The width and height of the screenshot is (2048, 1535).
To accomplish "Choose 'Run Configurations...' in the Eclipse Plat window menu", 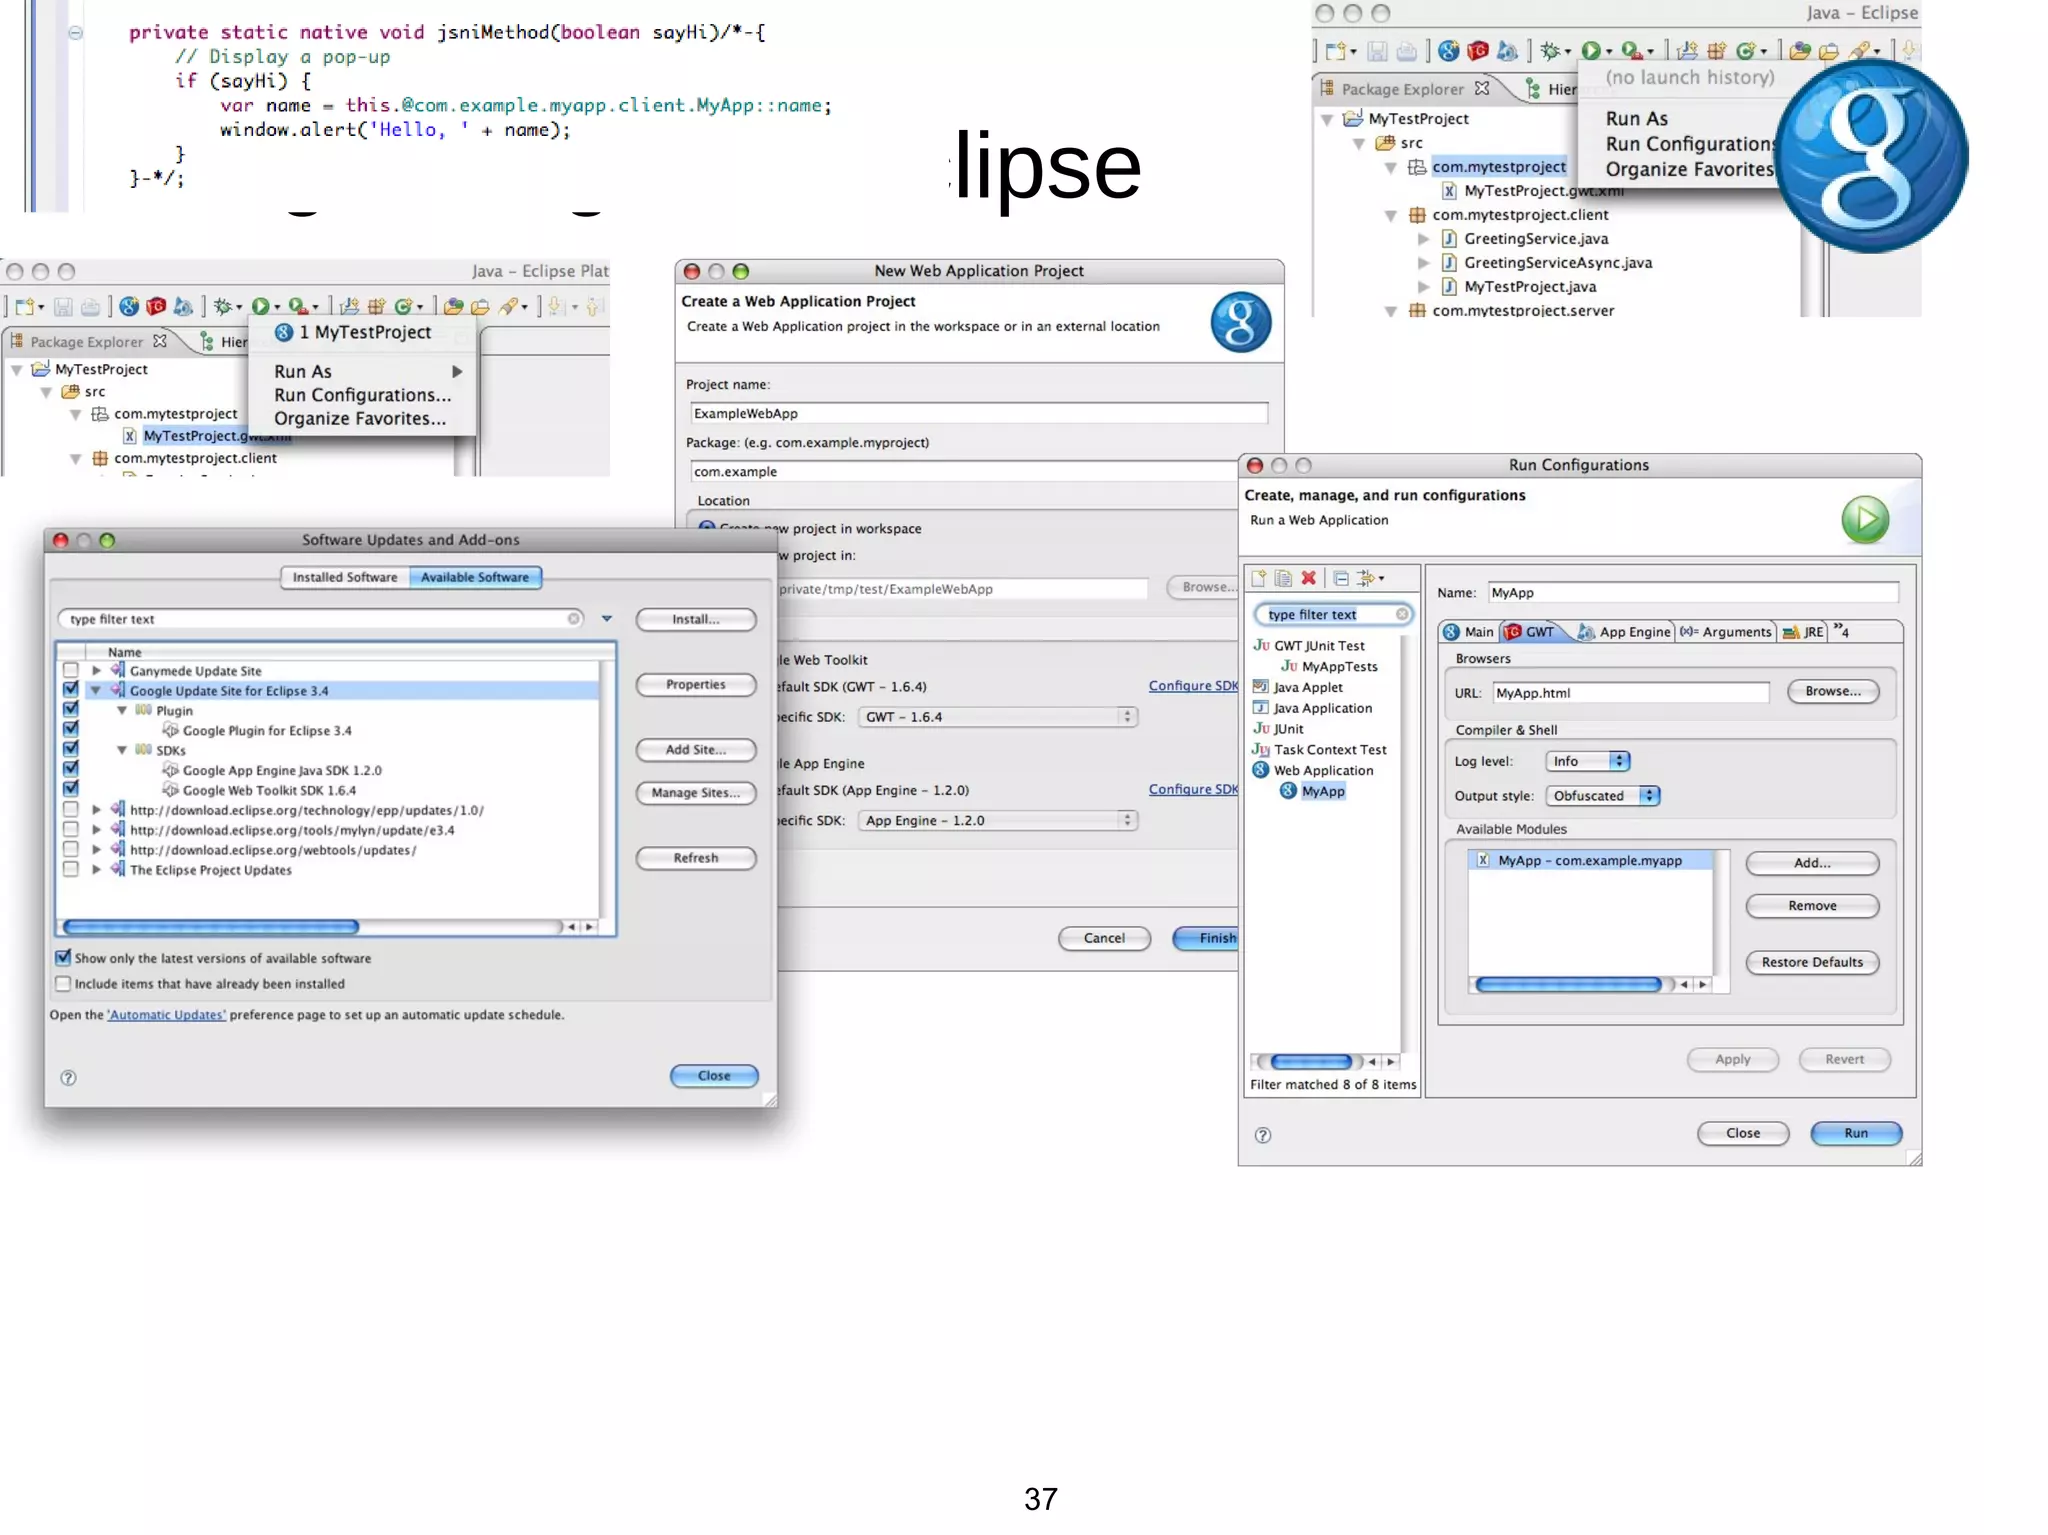I will pyautogui.click(x=362, y=395).
